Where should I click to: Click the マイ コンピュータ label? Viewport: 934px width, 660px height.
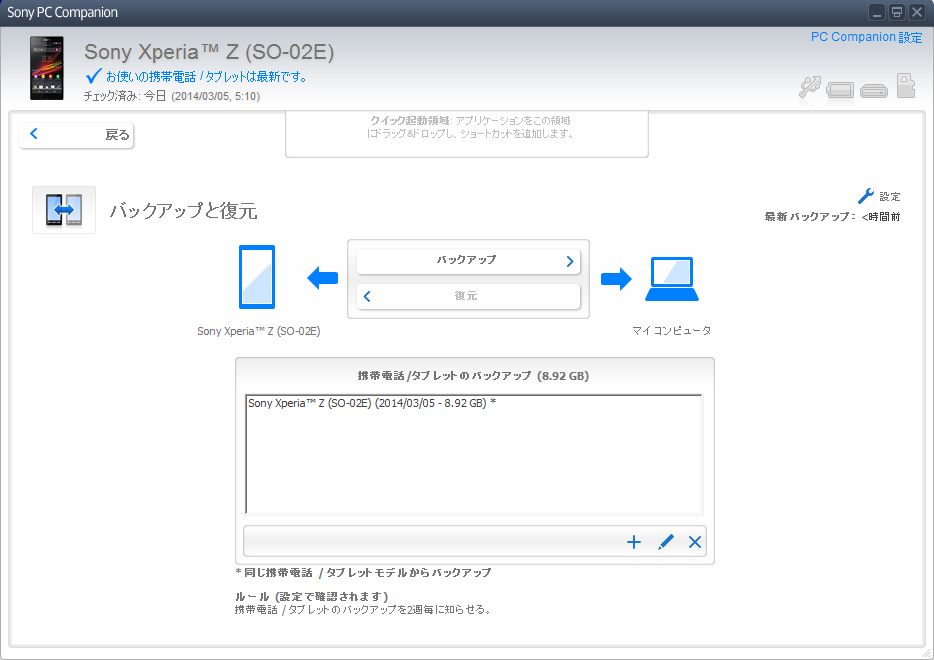(671, 331)
